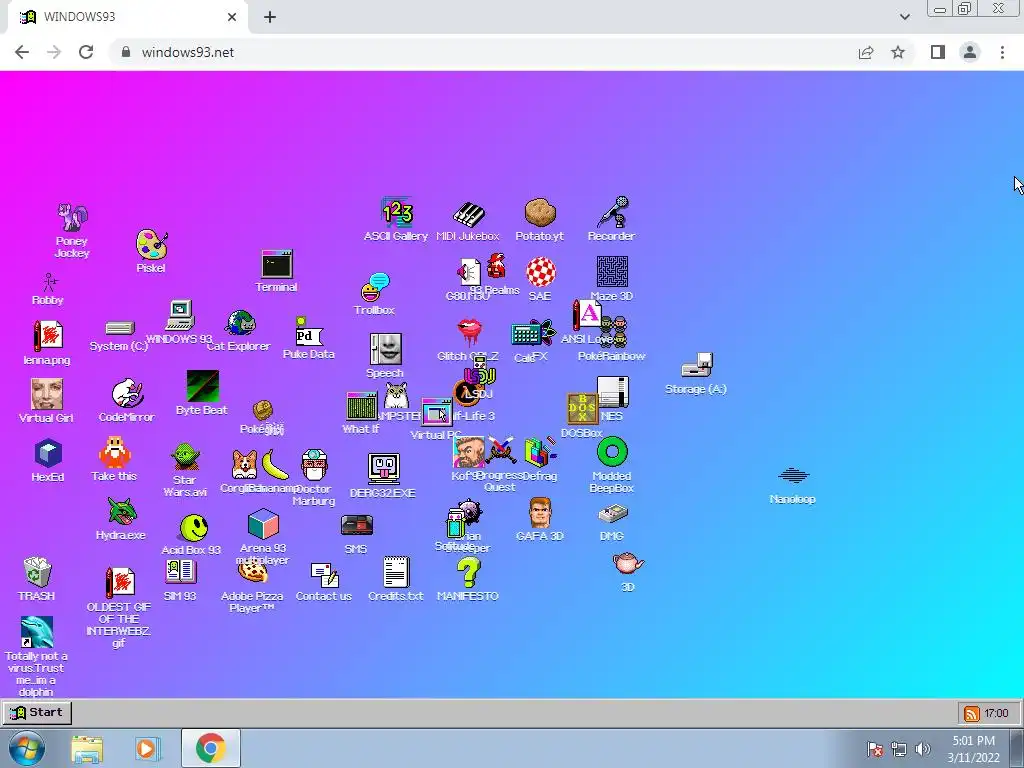1024x768 pixels.
Task: Expand the tab search chevron
Action: click(x=904, y=17)
